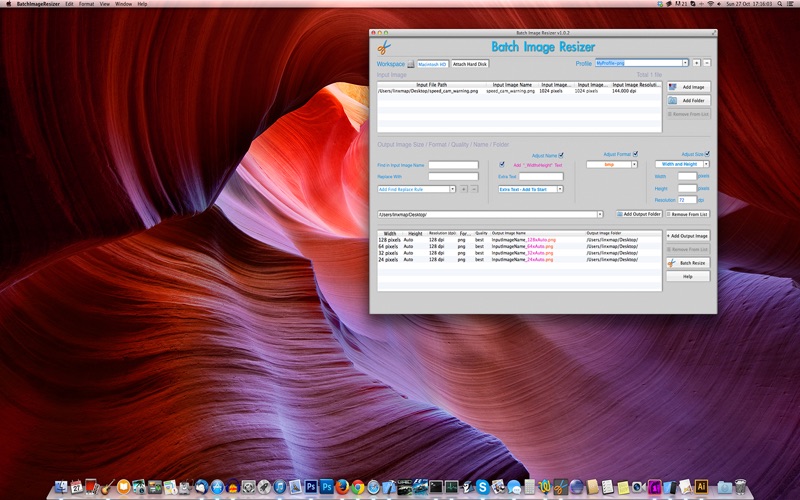
Task: Open the Format menu in menu bar
Action: click(x=87, y=4)
